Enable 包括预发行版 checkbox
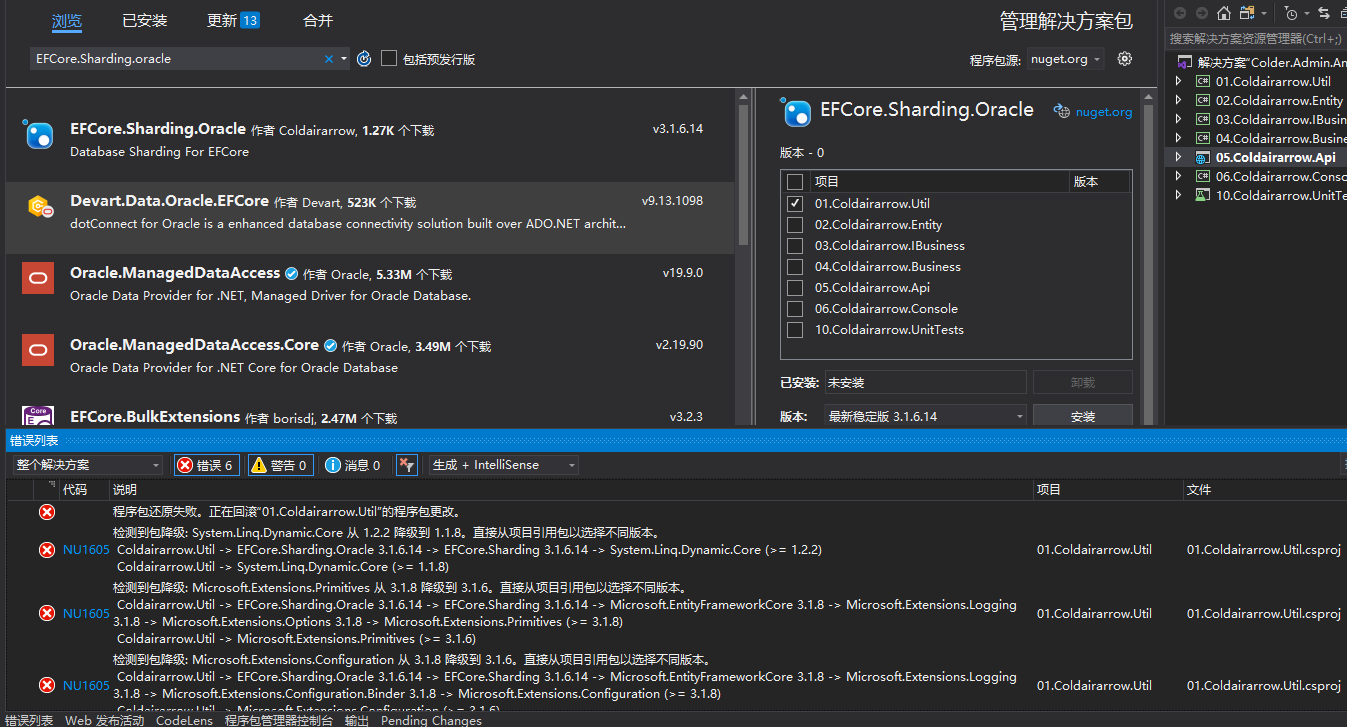The height and width of the screenshot is (727, 1347). [x=388, y=58]
